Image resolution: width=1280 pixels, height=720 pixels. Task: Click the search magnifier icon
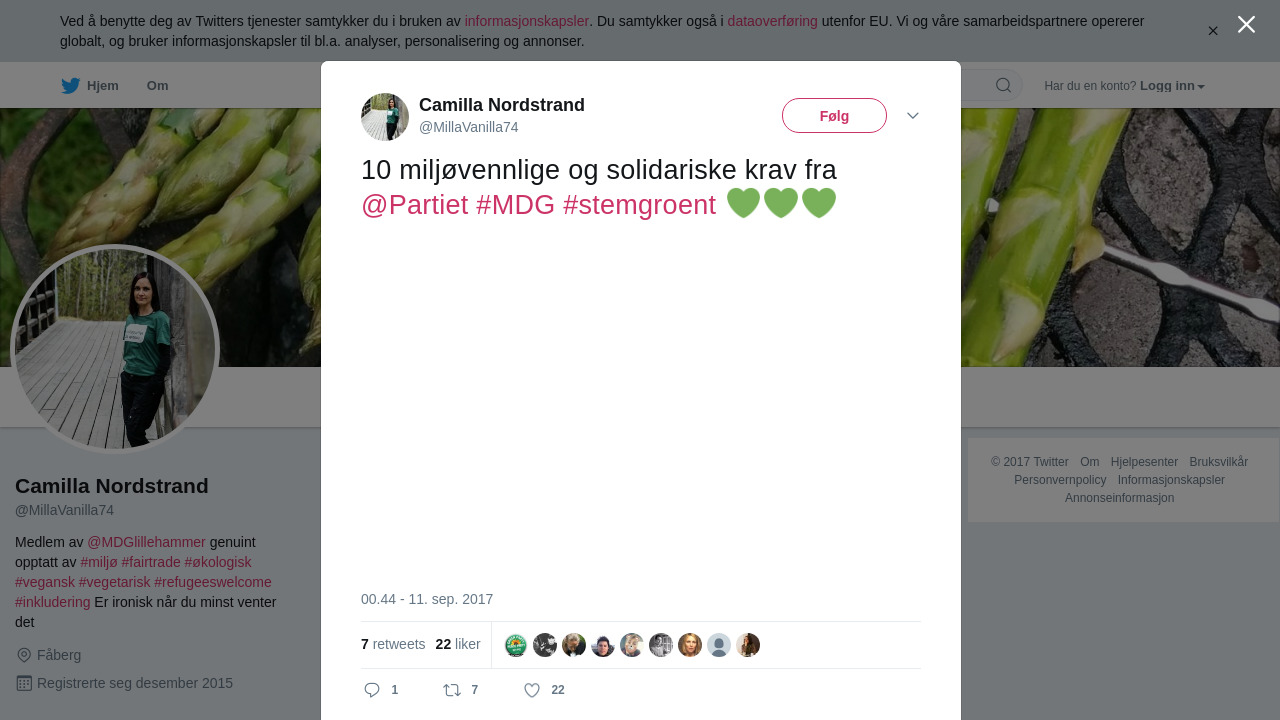click(1003, 85)
